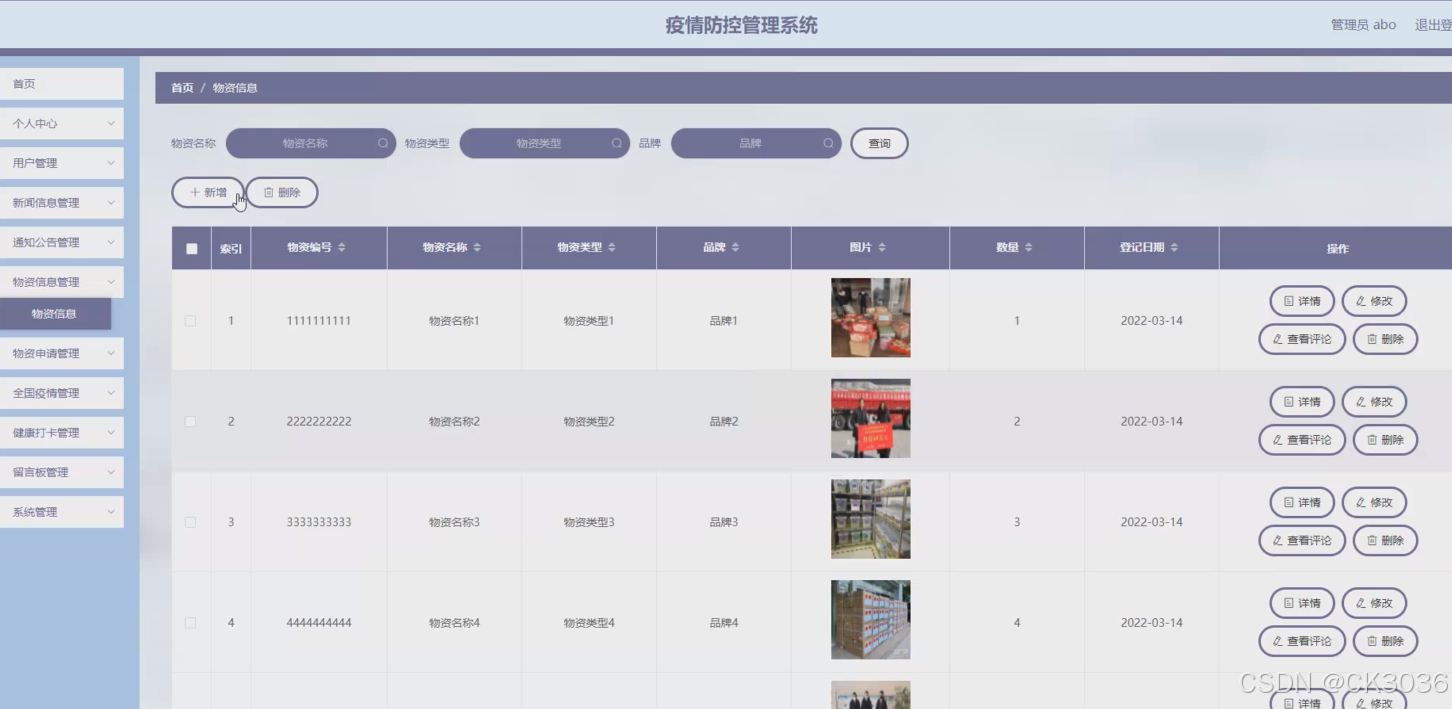Sort by 物资编号 column arrows
This screenshot has width=1452, height=709.
pos(342,247)
